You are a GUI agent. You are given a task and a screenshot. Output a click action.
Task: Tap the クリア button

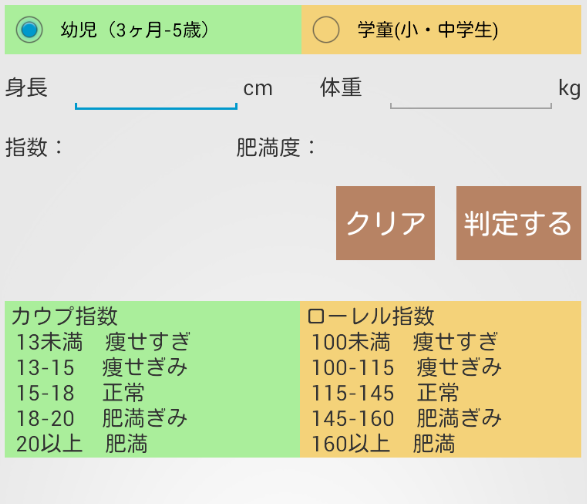(x=385, y=223)
